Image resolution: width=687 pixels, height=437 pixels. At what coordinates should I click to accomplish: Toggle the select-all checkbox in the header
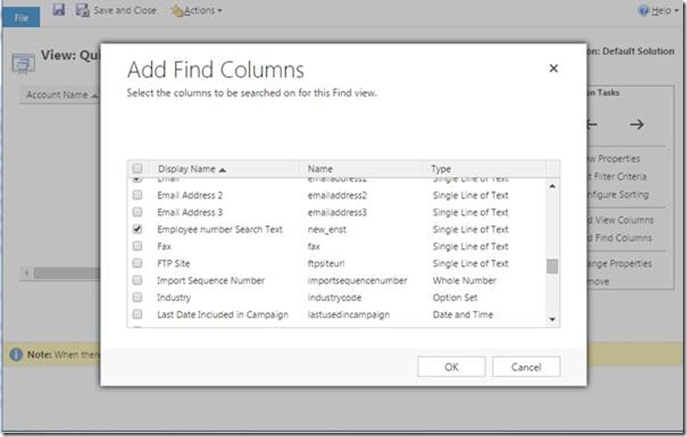pos(138,169)
